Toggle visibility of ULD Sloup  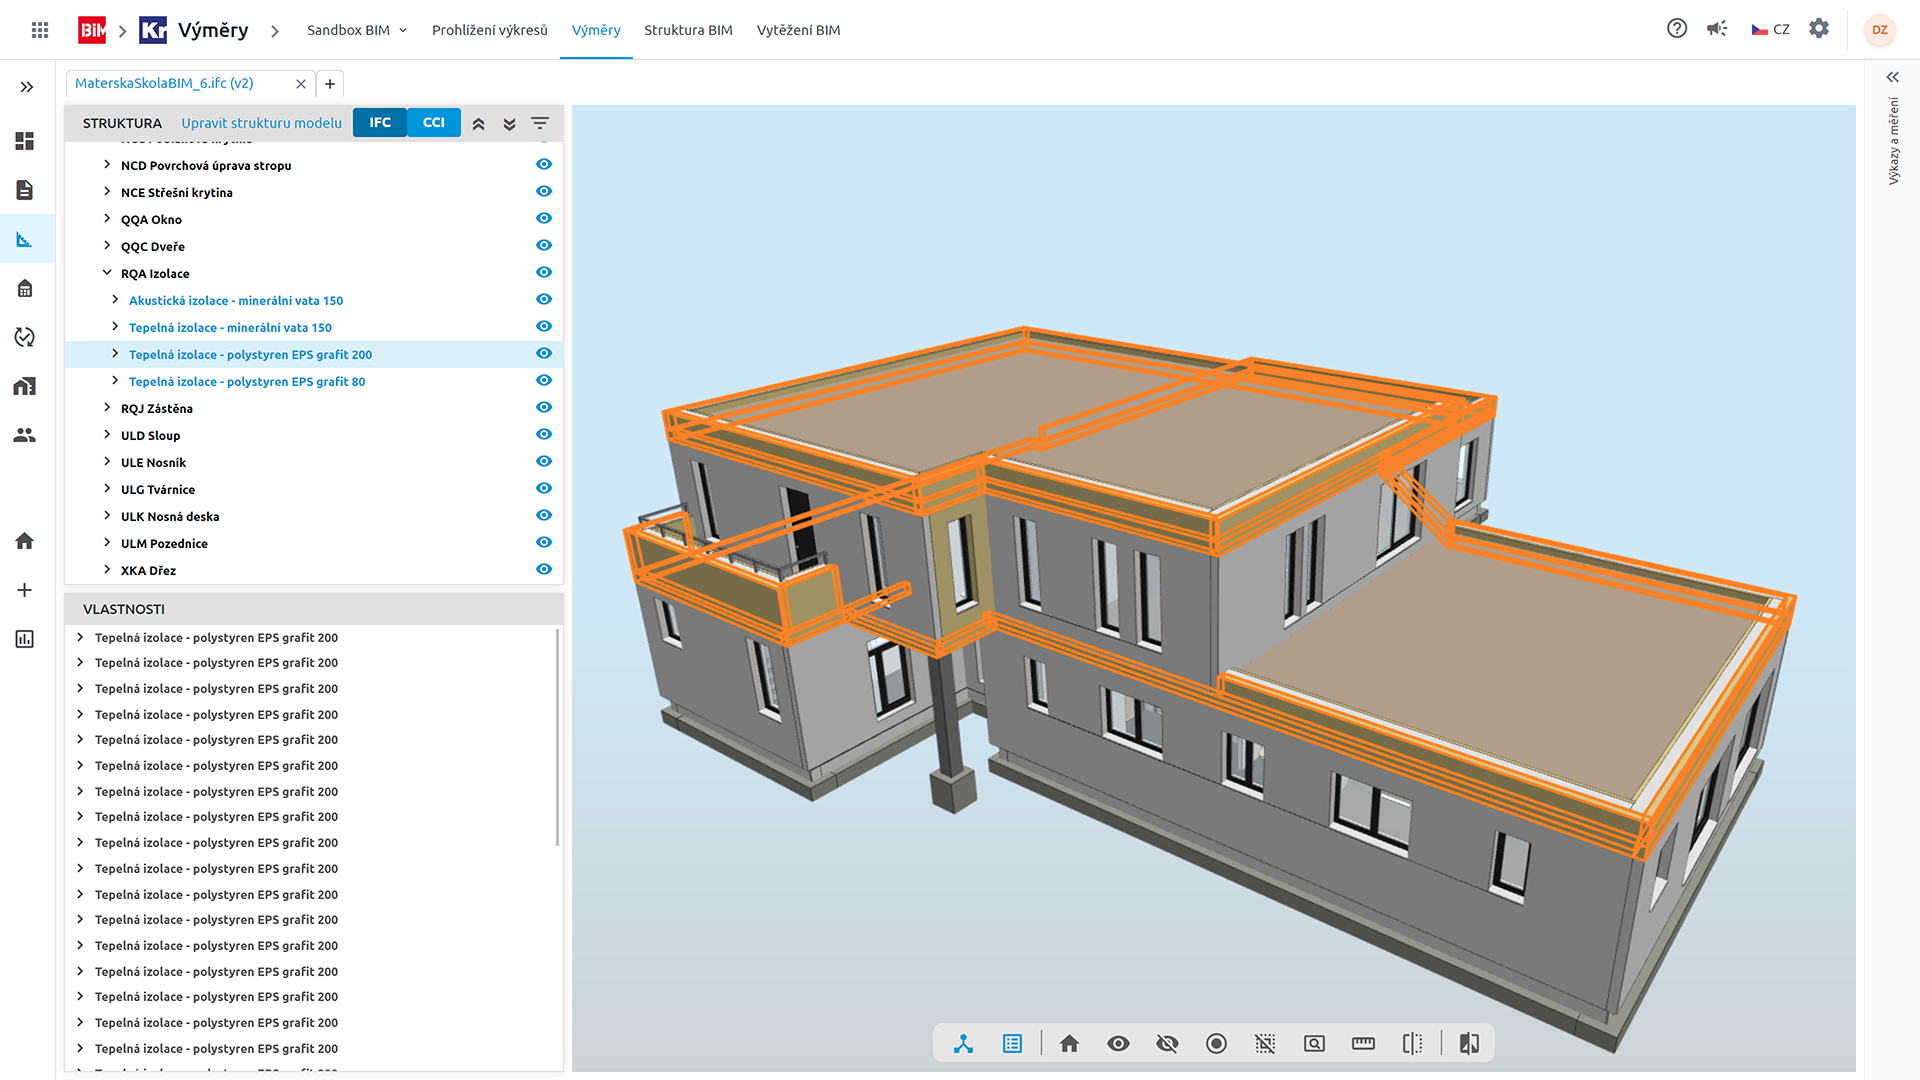point(544,435)
